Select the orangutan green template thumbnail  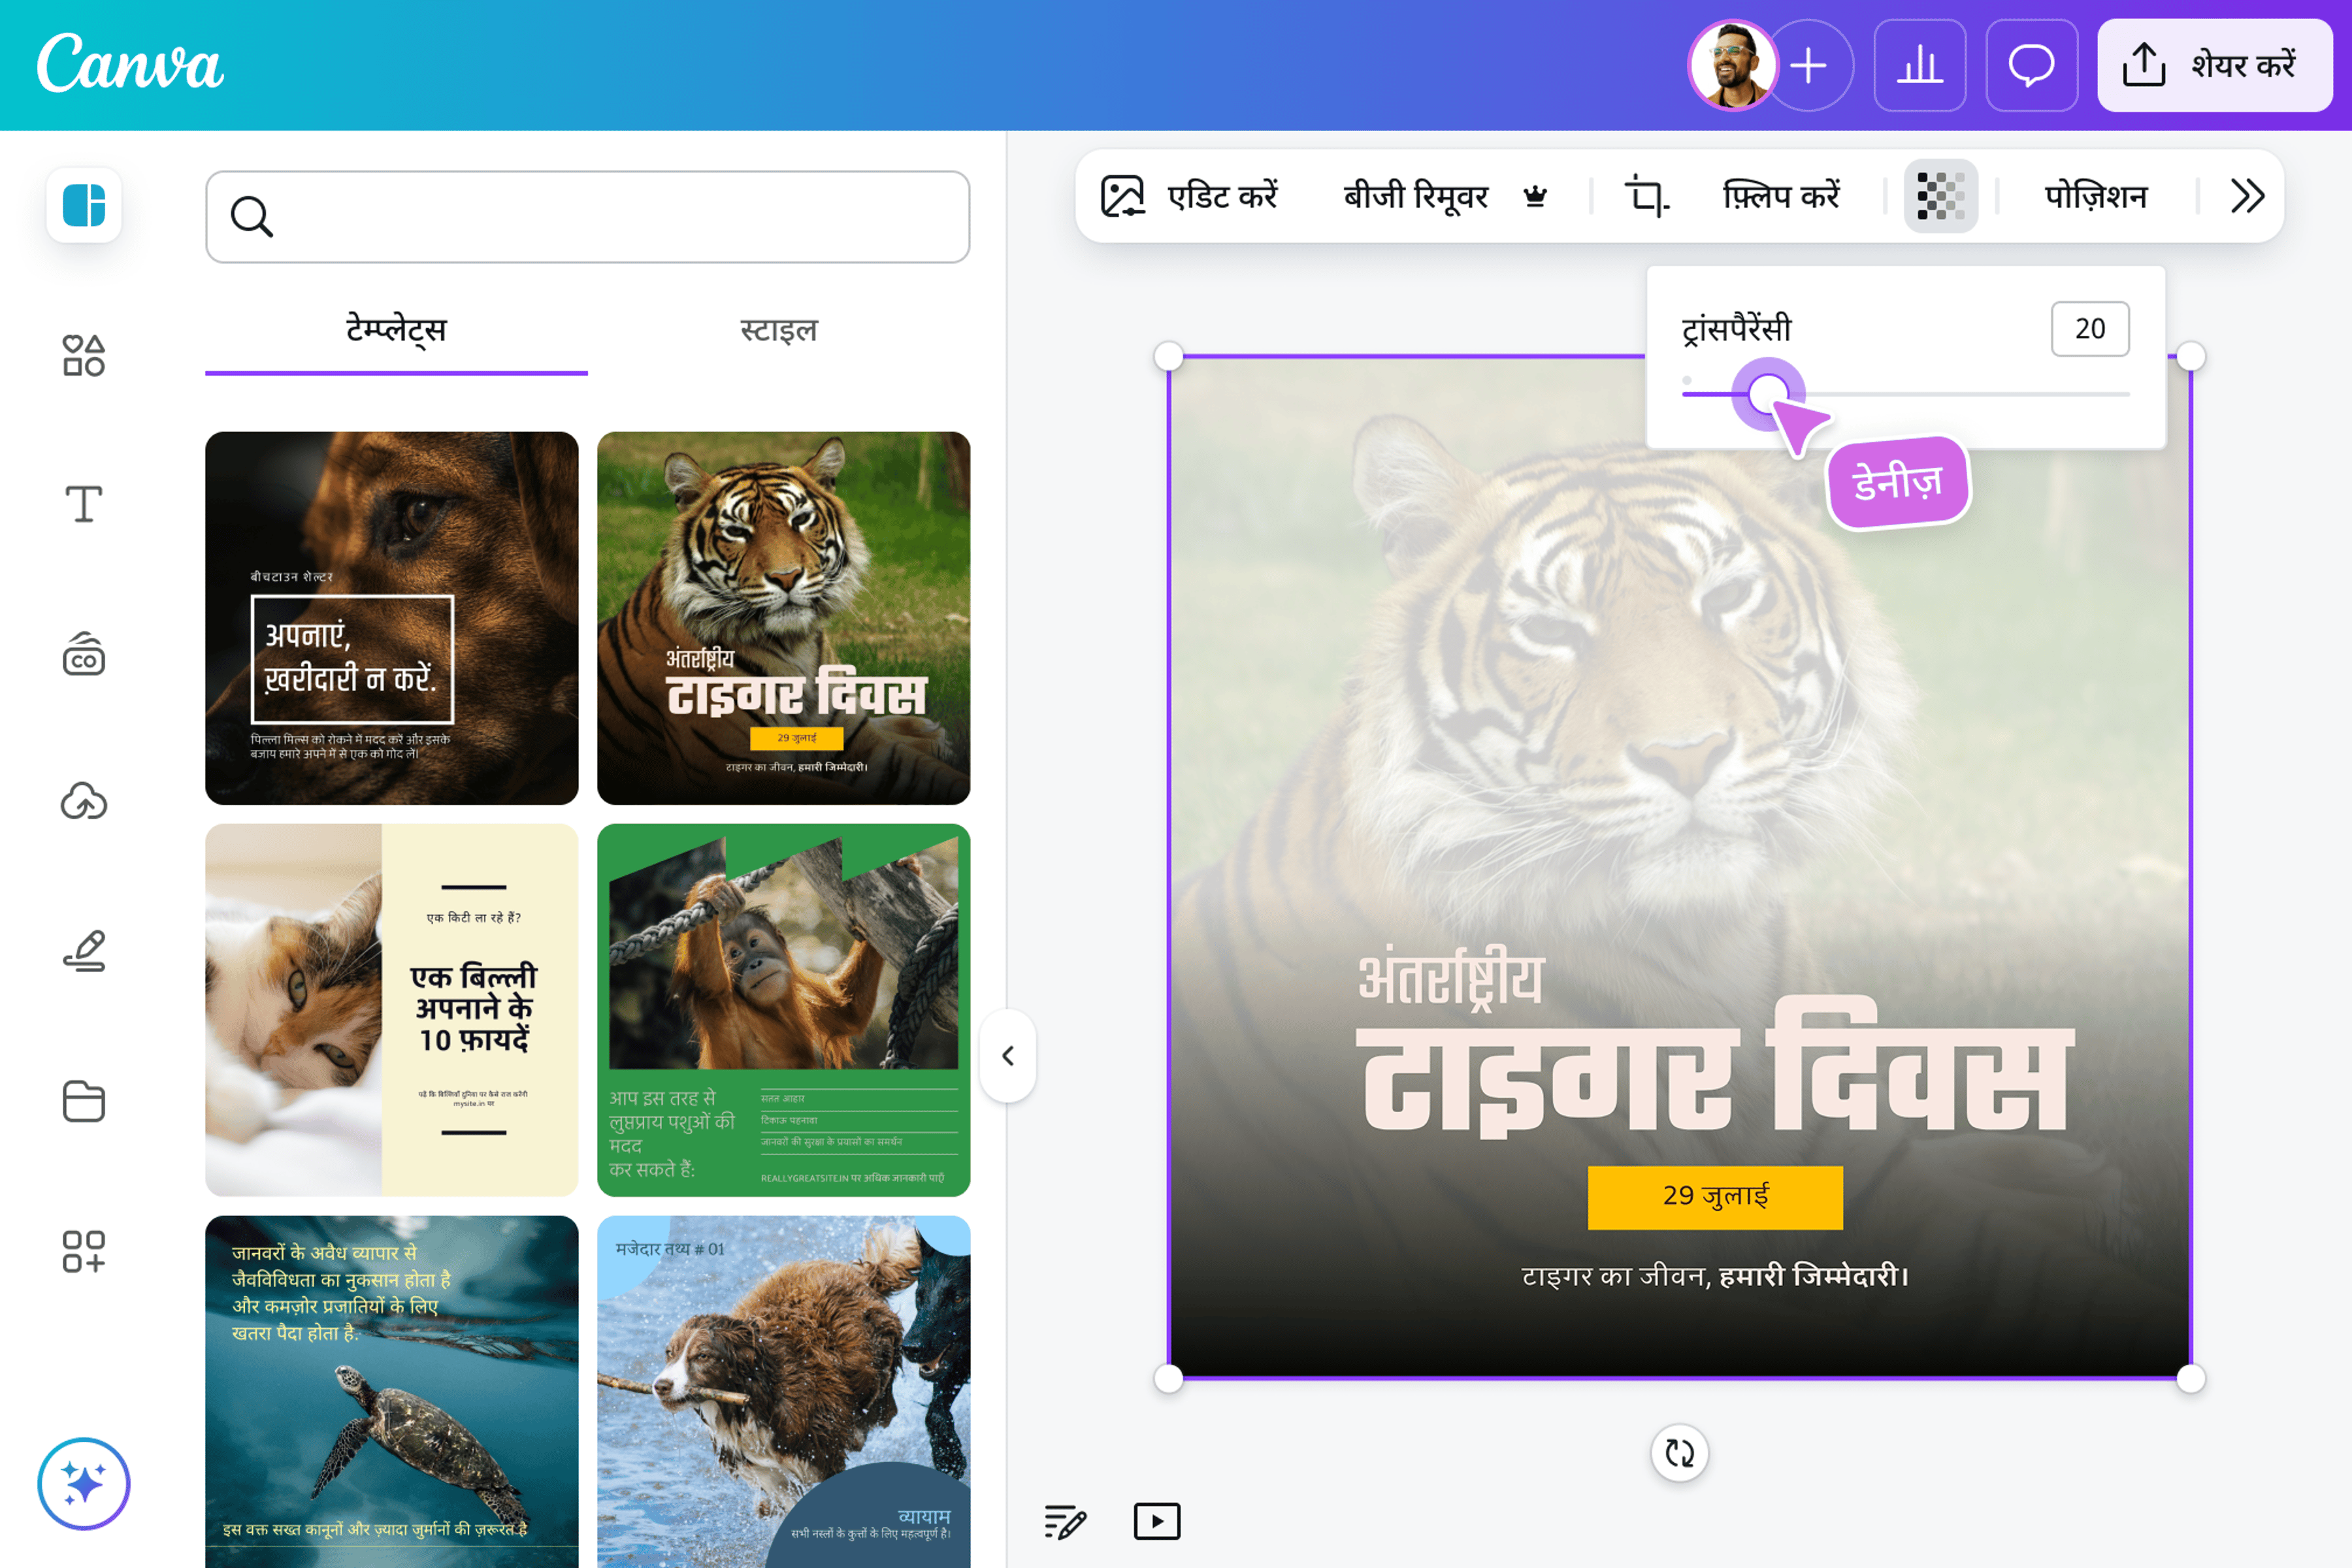pyautogui.click(x=784, y=1010)
